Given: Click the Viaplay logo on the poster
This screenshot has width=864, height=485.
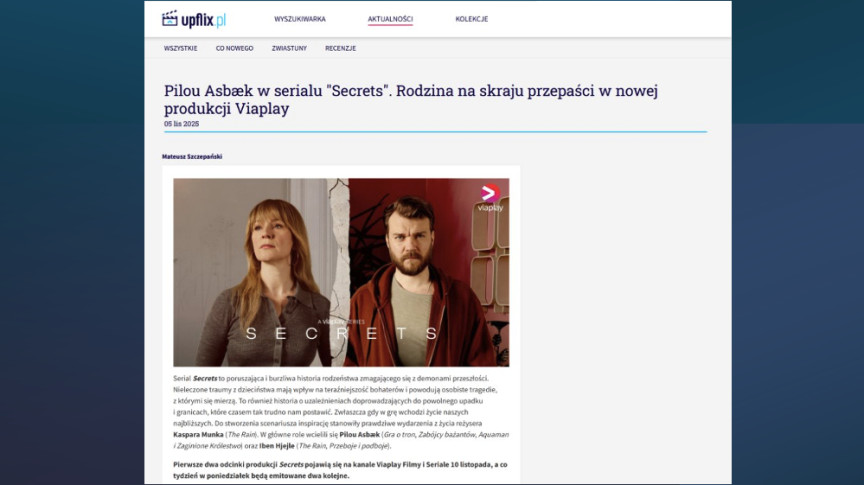Looking at the screenshot, I should tap(489, 198).
